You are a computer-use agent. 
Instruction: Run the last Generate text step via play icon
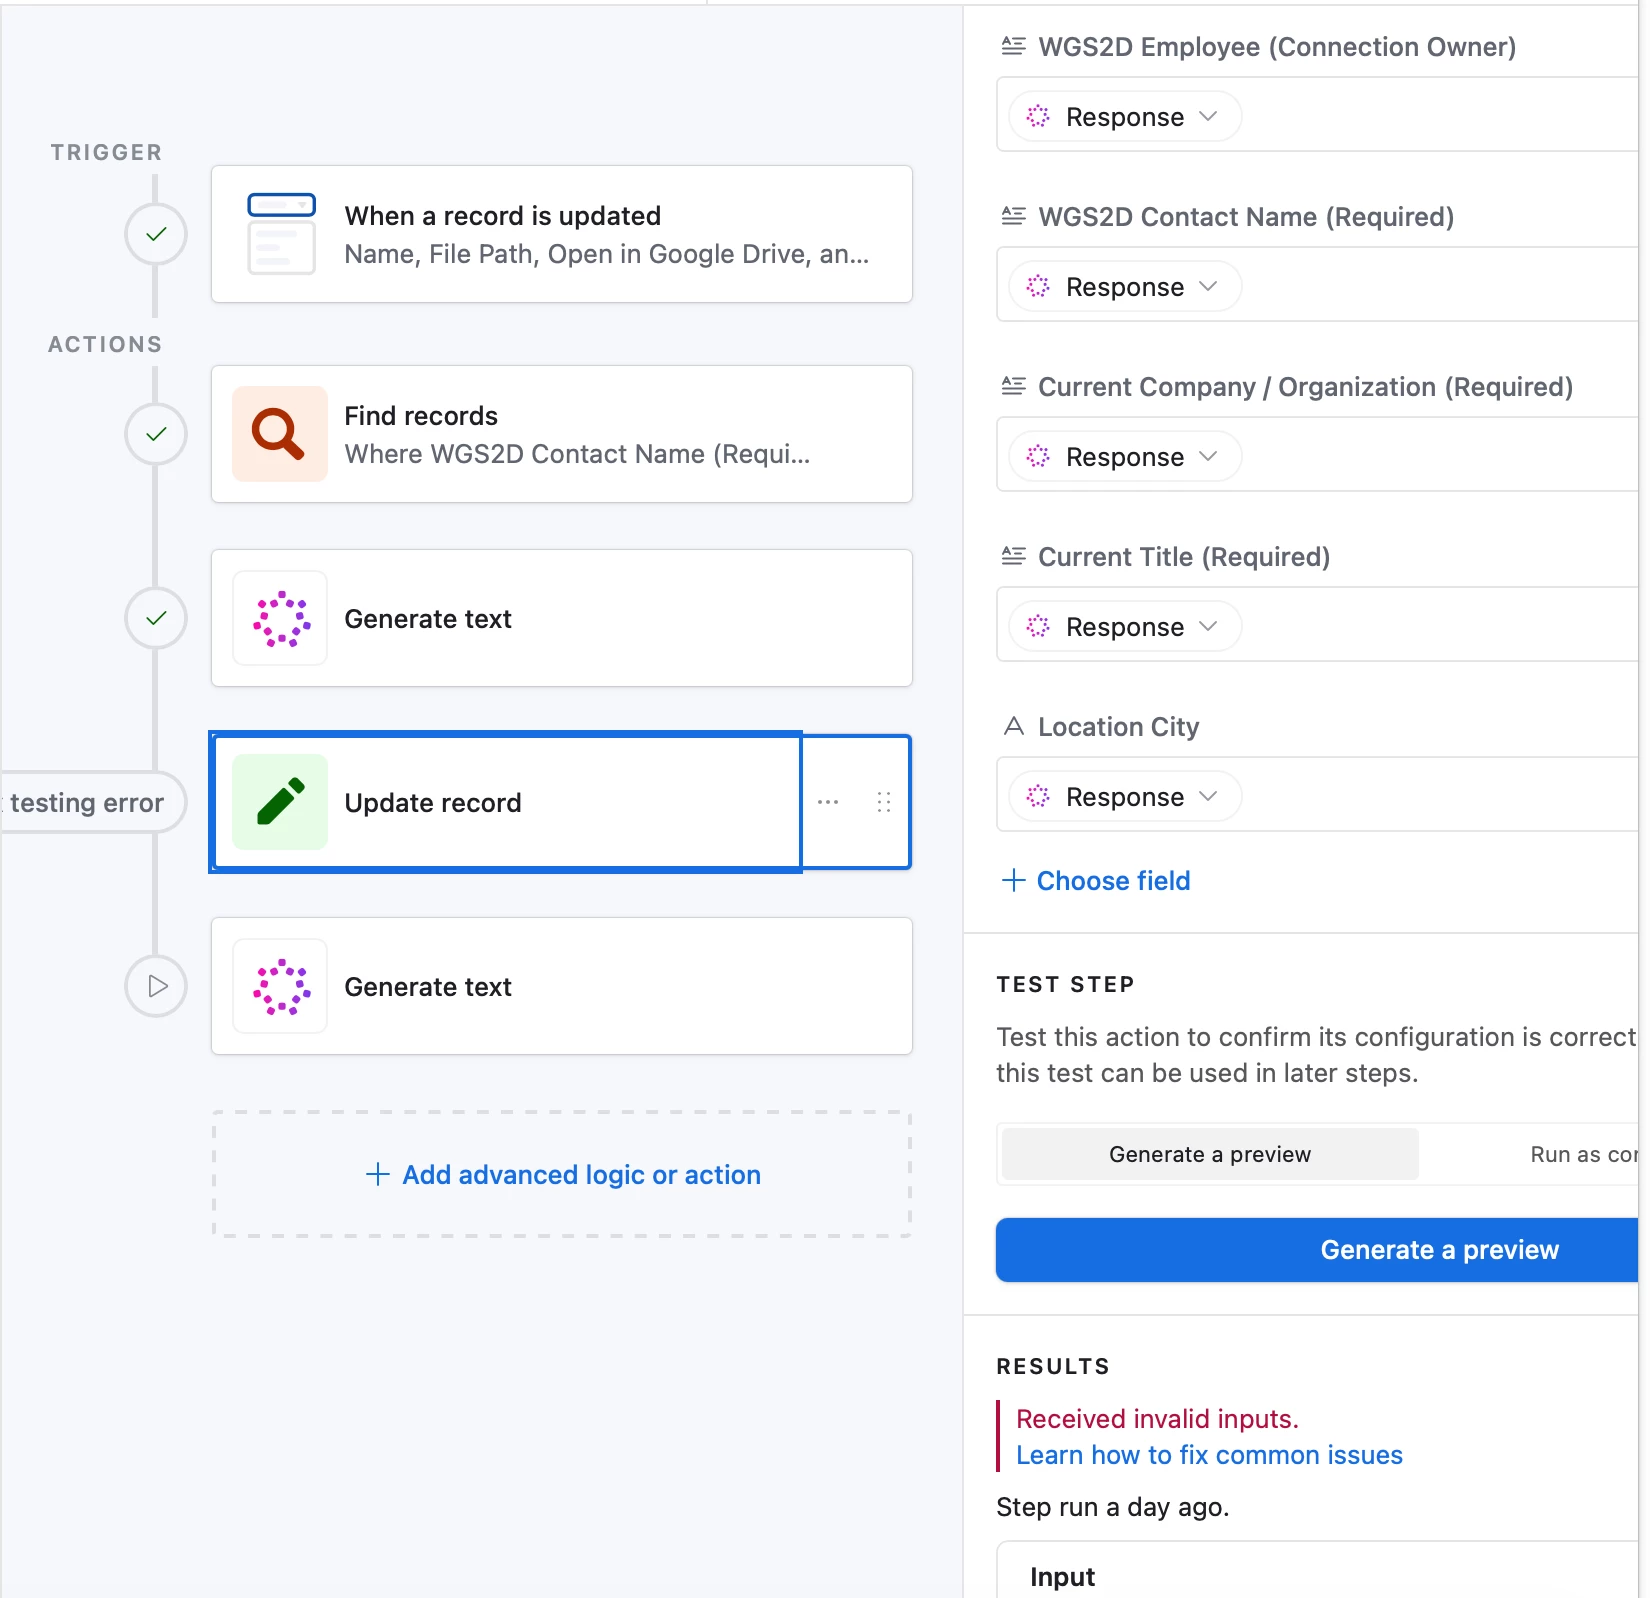click(x=156, y=986)
